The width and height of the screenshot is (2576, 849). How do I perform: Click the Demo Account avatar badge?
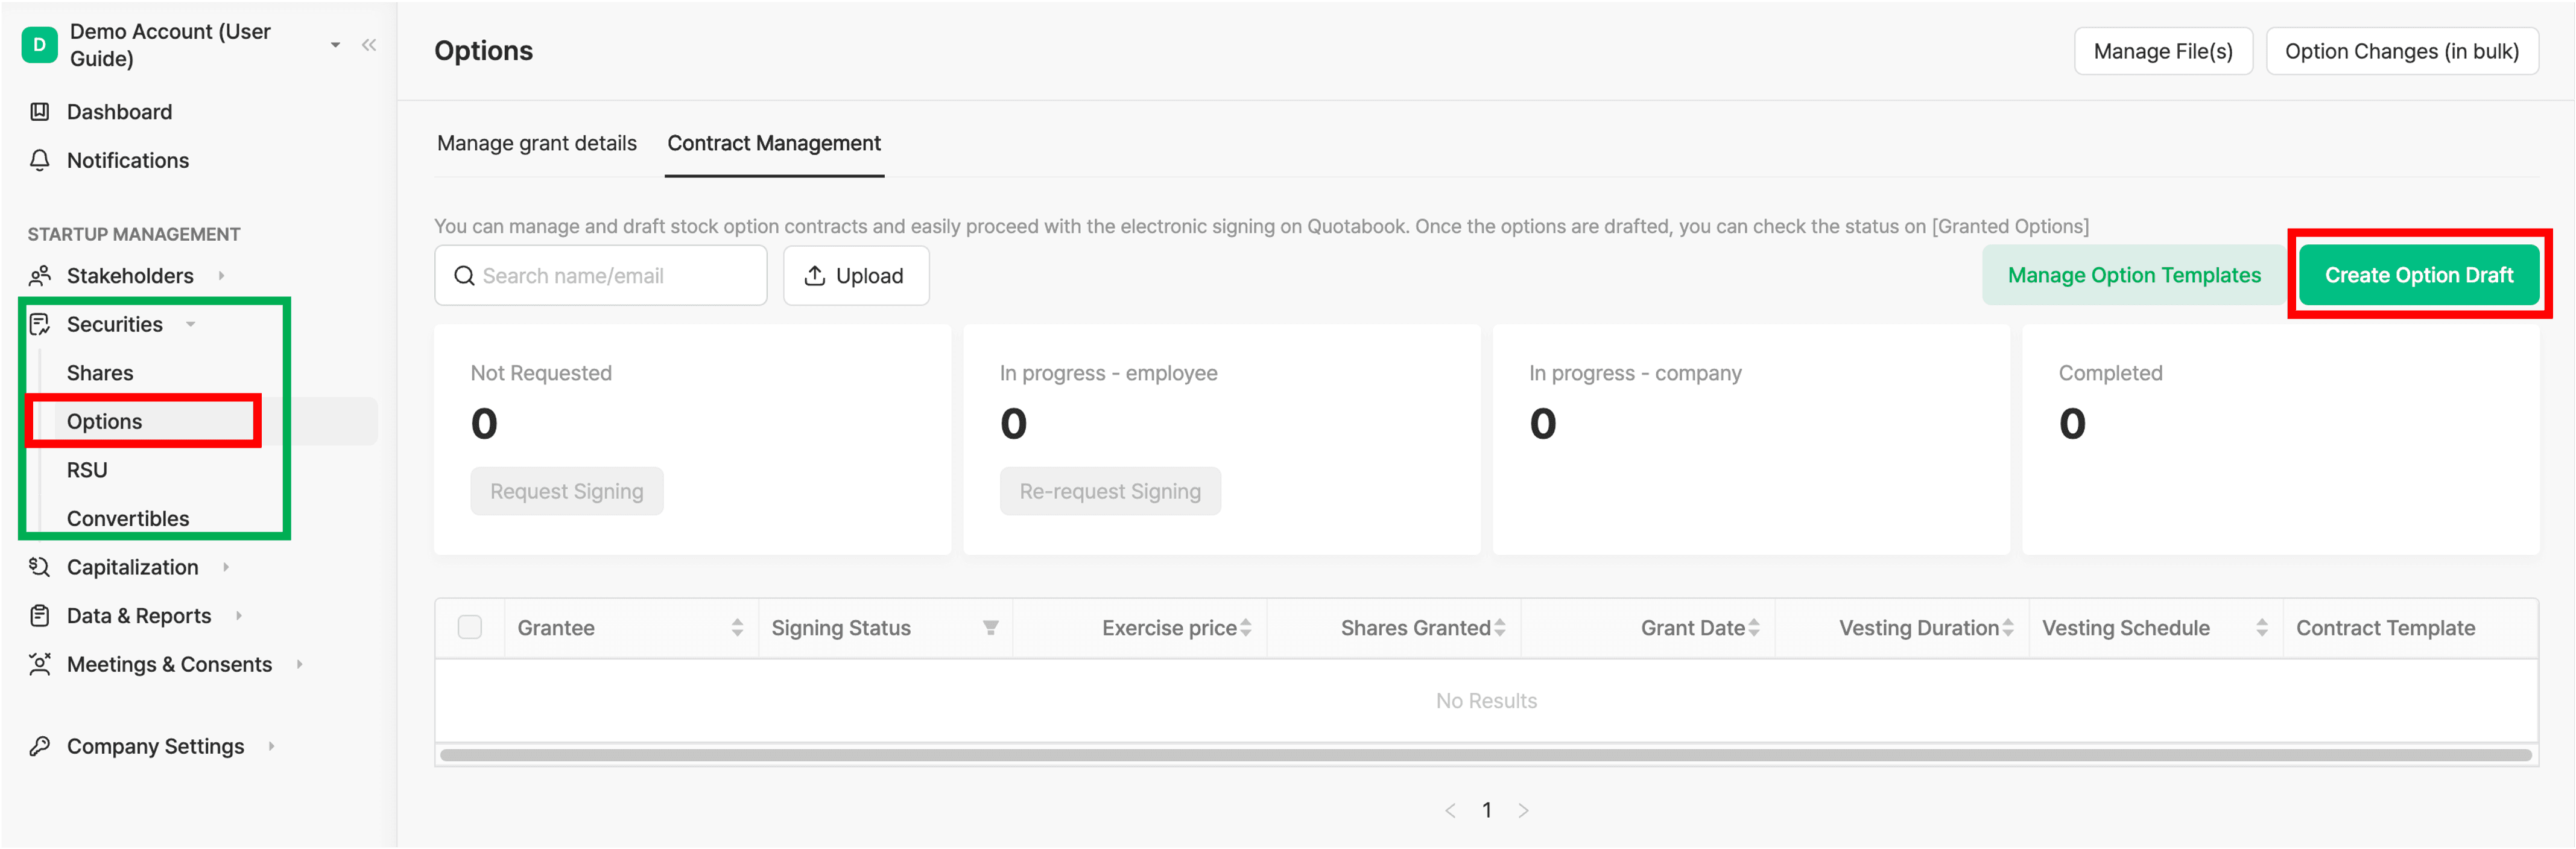pyautogui.click(x=39, y=44)
